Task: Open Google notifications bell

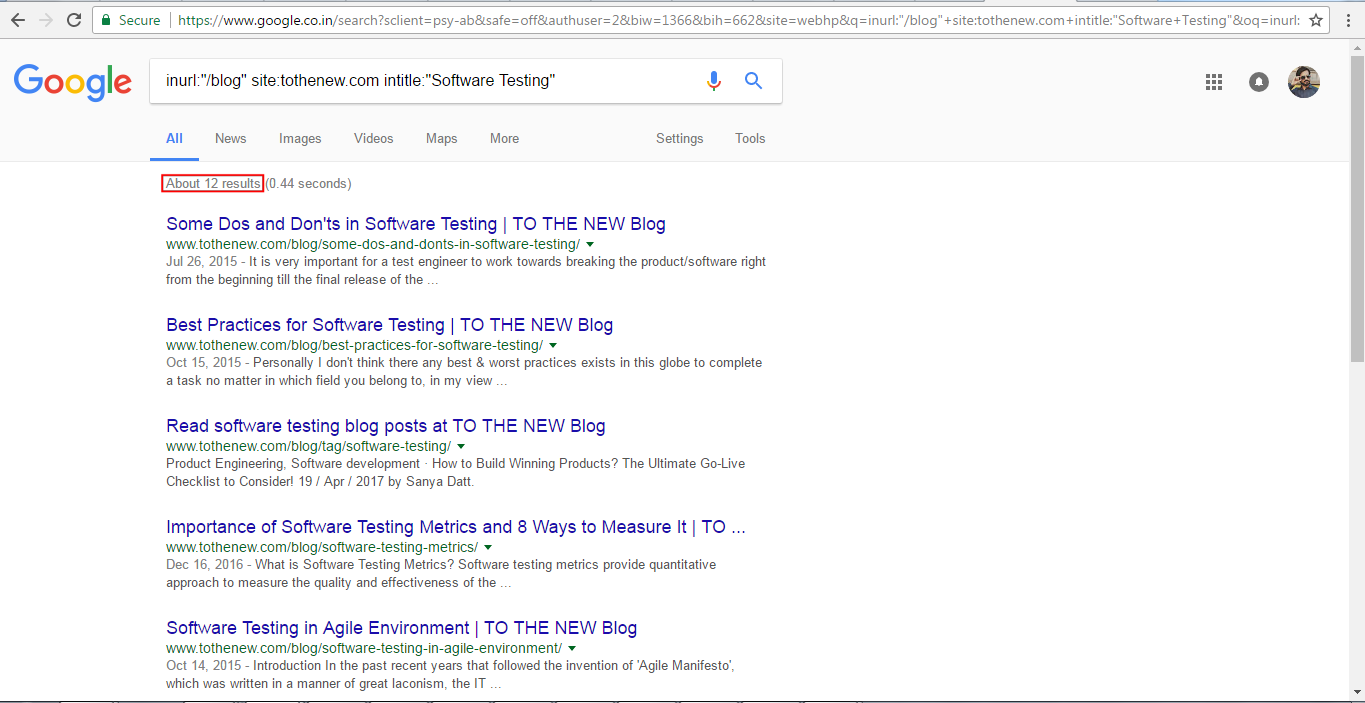Action: [x=1258, y=82]
